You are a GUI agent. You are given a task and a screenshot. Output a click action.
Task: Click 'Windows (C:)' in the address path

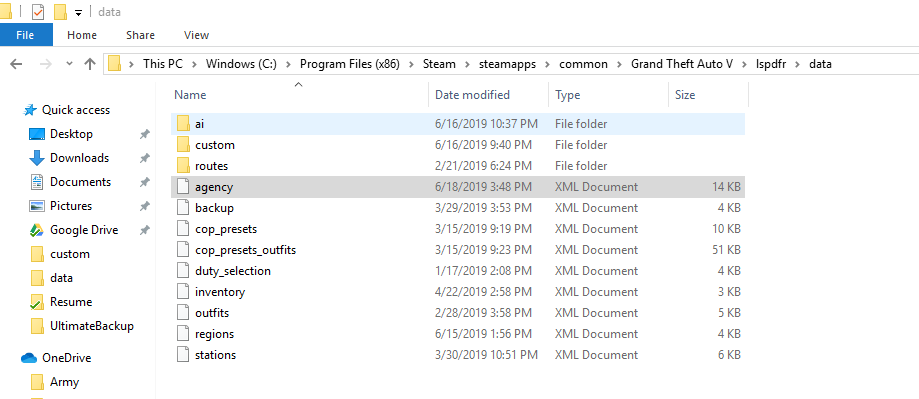(241, 64)
